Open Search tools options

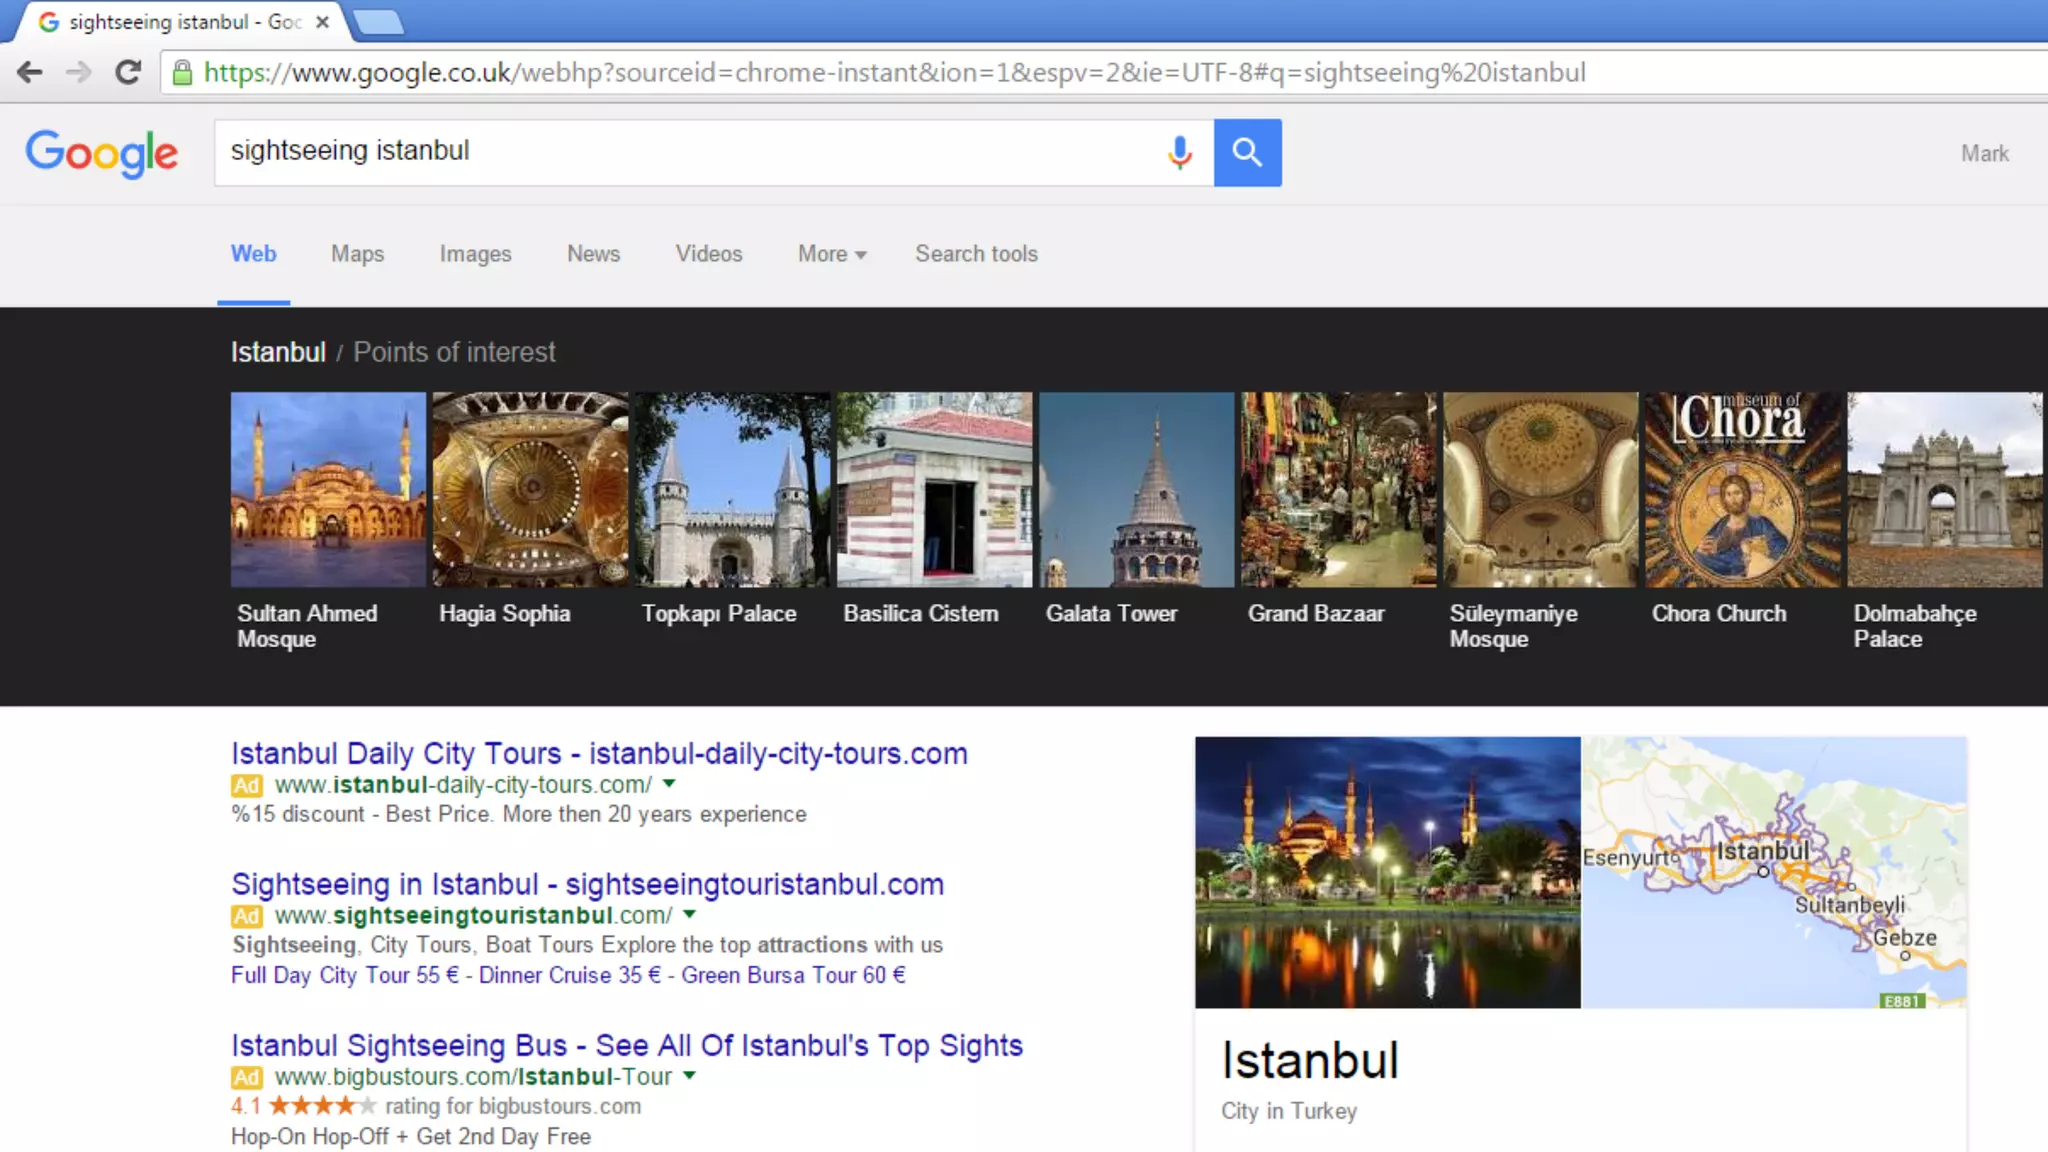(976, 254)
